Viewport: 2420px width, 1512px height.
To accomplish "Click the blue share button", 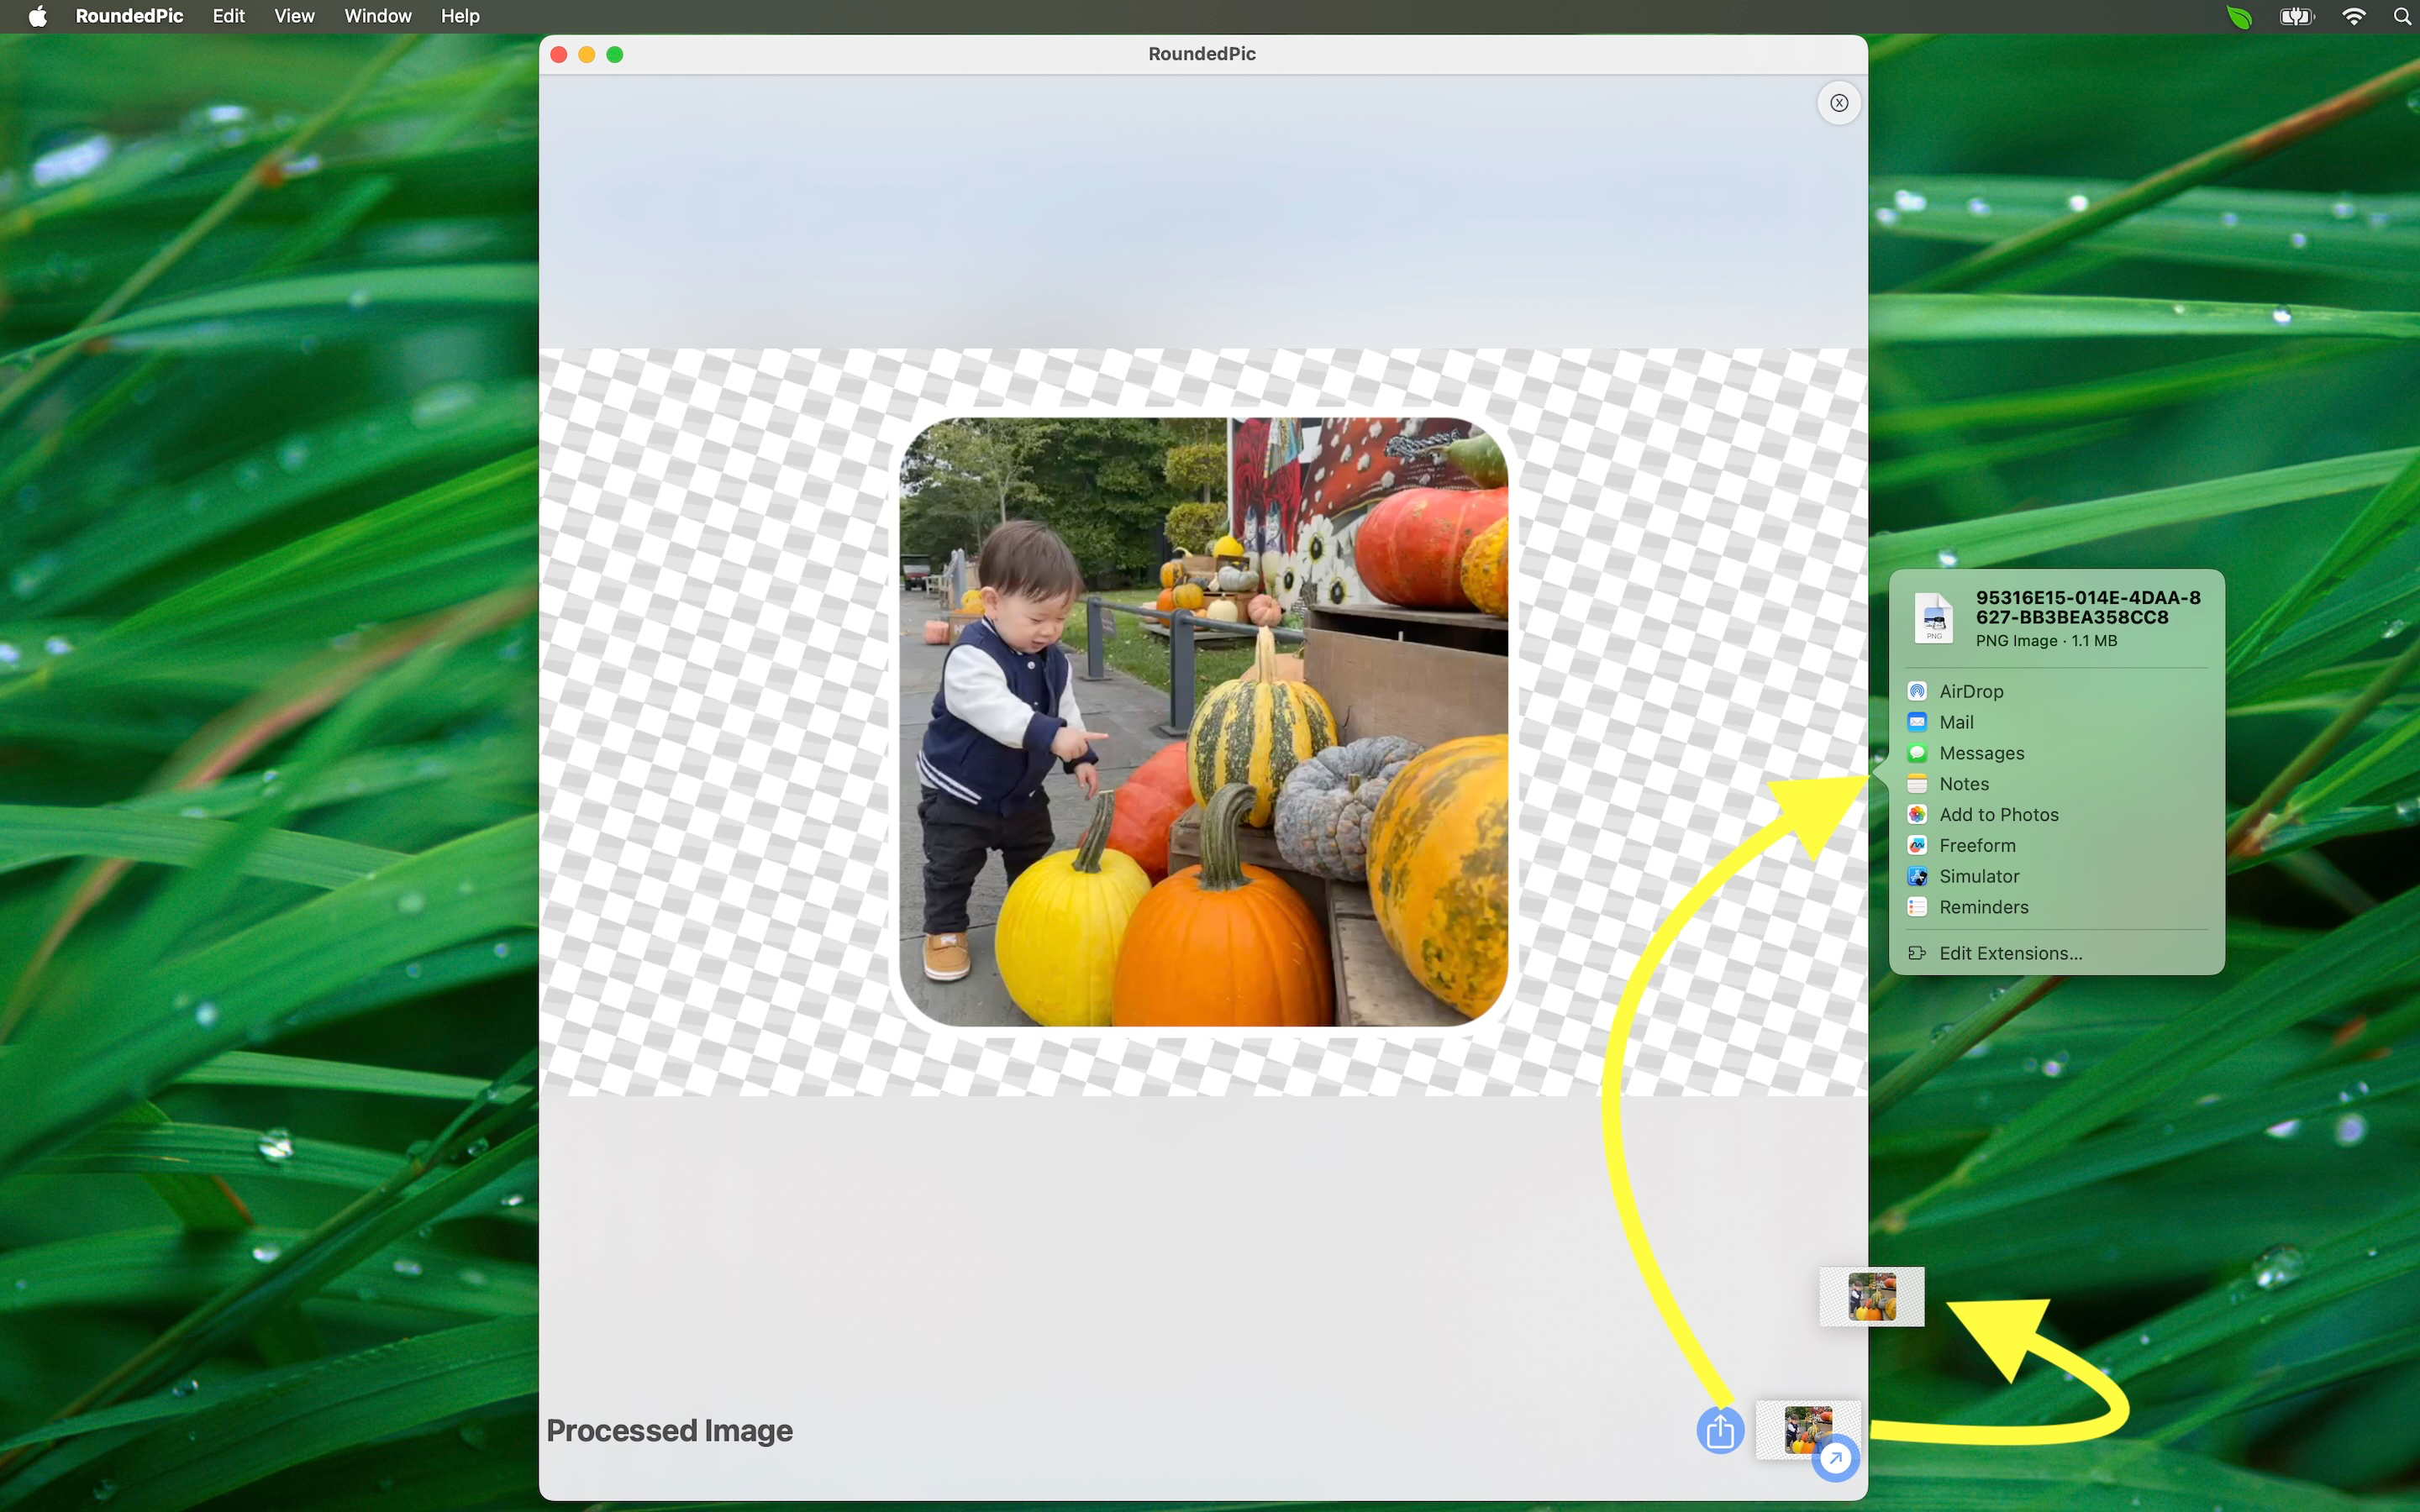I will pos(1720,1431).
